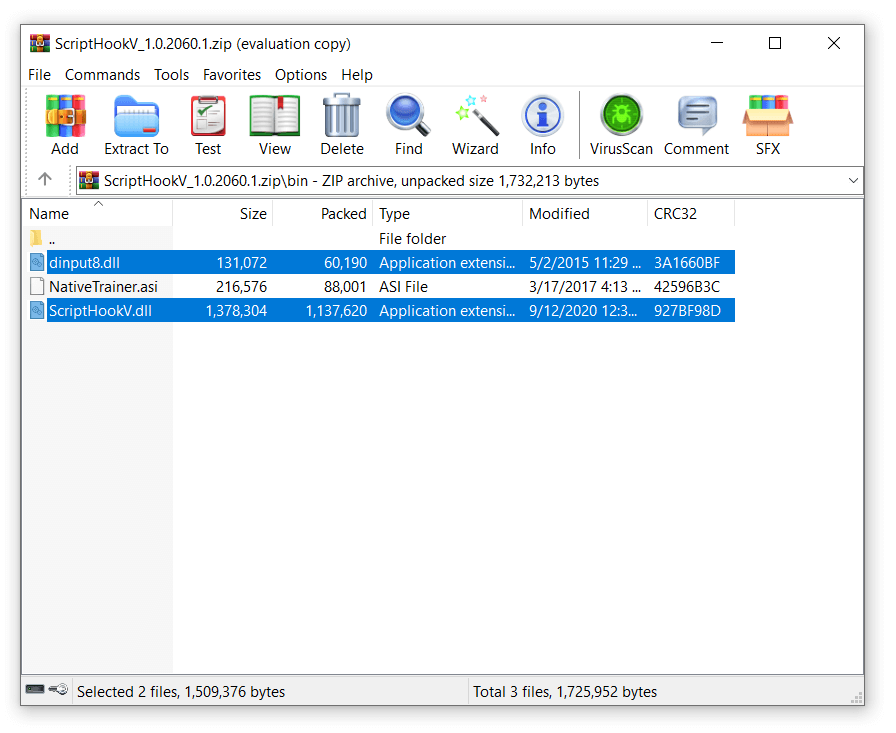Go up one folder level arrow
Screen dimensions: 896x733
pos(45,180)
